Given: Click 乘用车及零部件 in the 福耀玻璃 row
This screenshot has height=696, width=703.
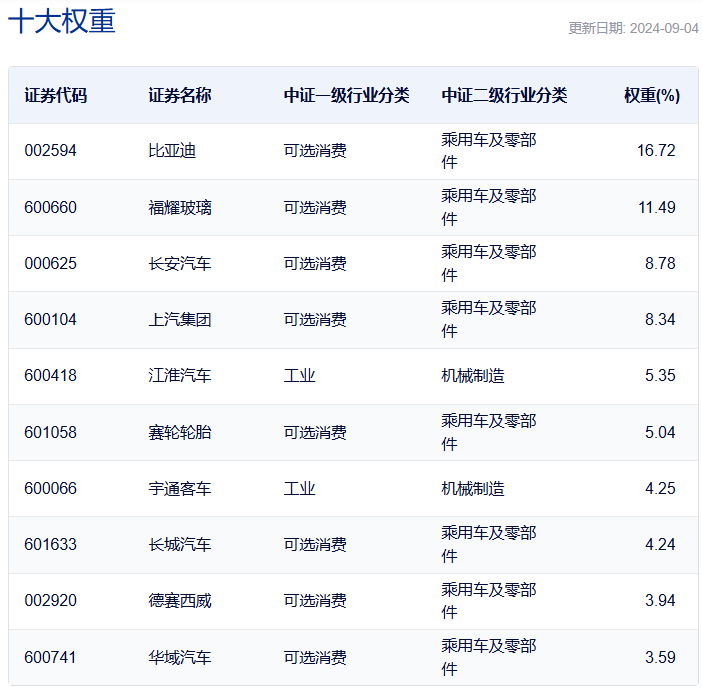Looking at the screenshot, I should click(x=489, y=208).
